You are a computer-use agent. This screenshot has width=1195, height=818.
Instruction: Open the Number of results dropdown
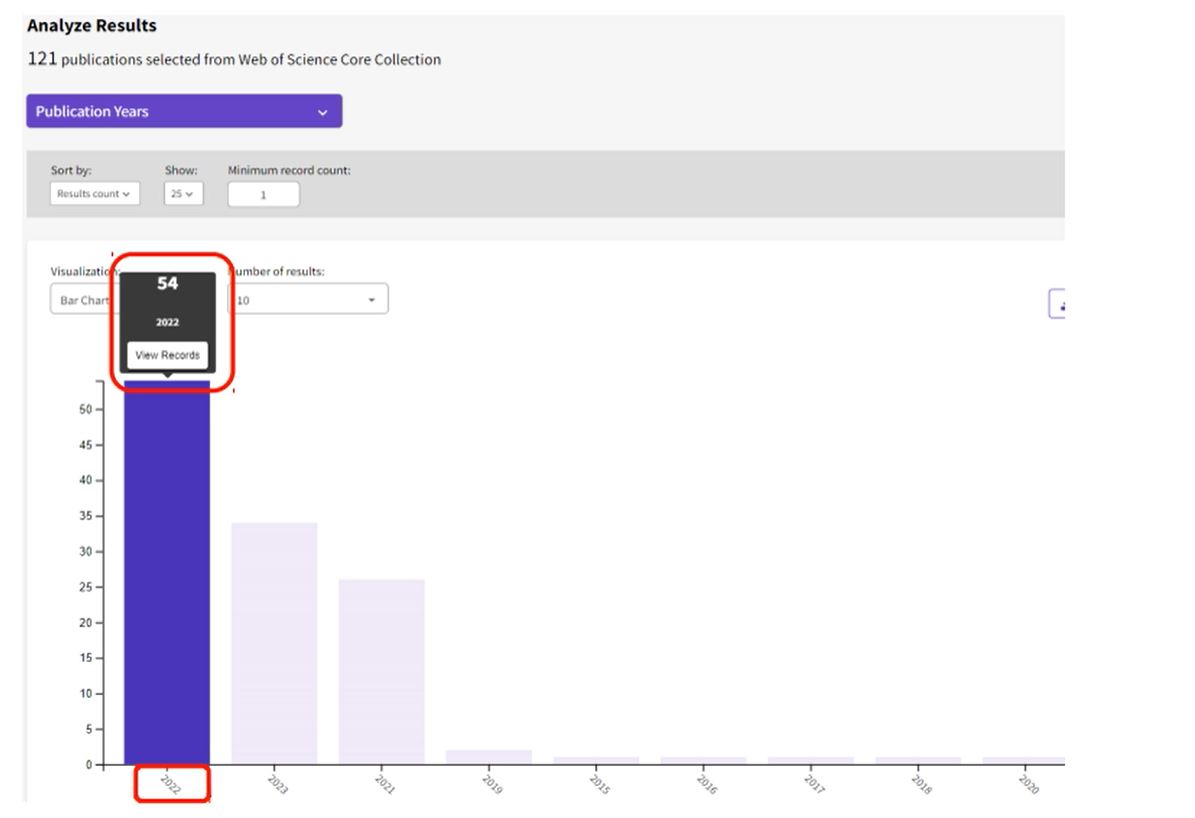307,299
